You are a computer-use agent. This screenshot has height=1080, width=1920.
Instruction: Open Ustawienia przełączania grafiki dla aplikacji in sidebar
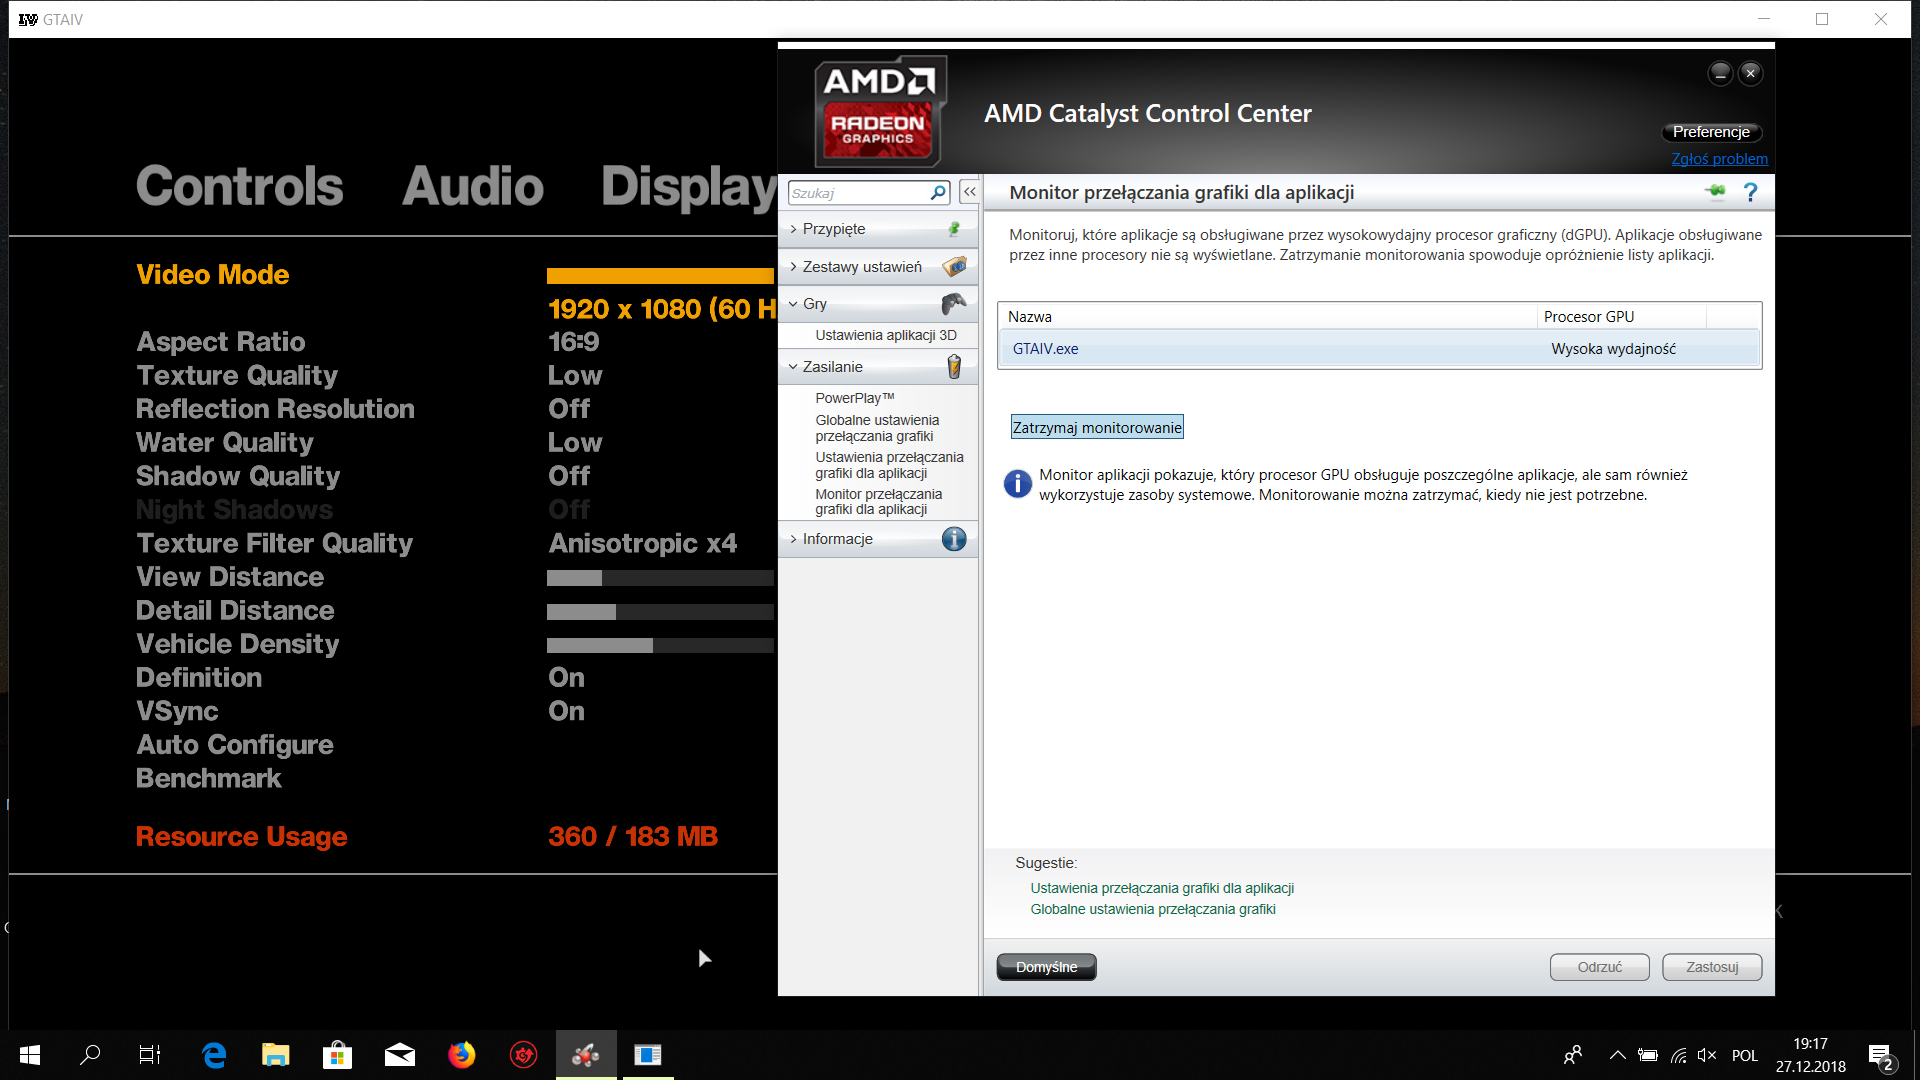tap(889, 465)
